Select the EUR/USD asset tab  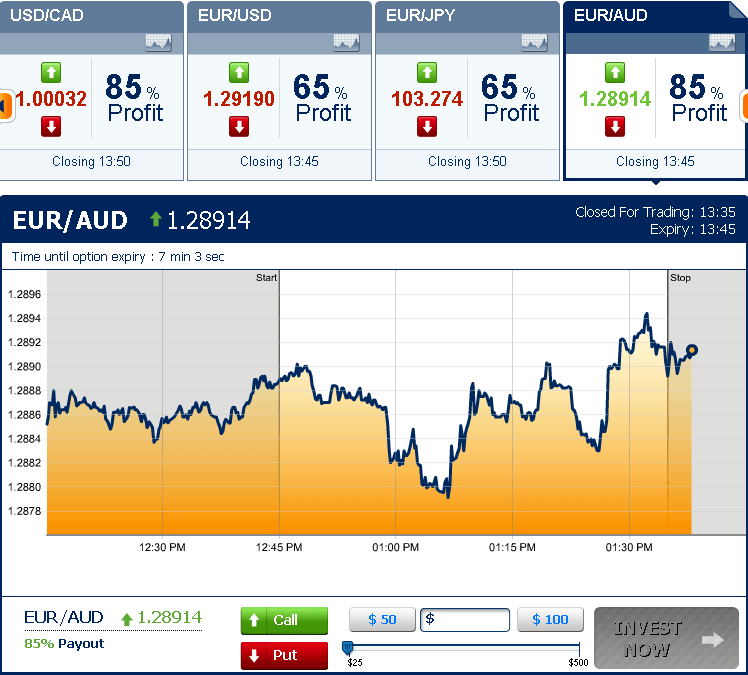pos(280,16)
